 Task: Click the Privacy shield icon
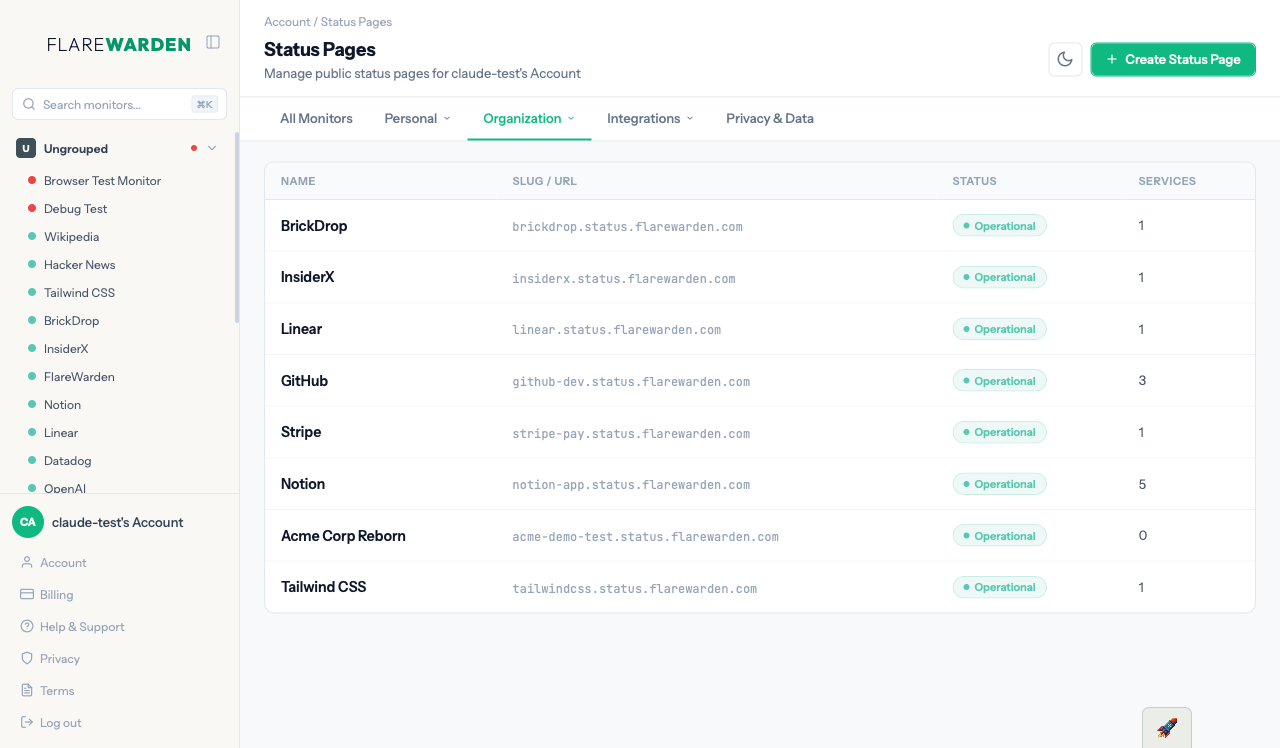click(28, 659)
